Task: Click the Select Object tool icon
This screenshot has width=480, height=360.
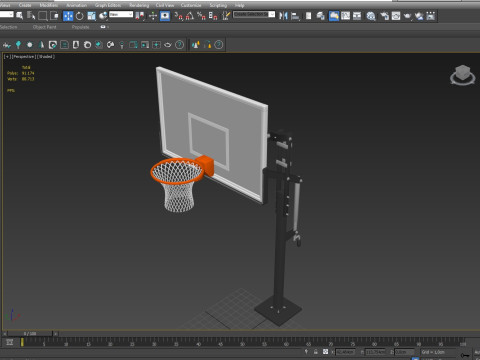Action: (20, 15)
